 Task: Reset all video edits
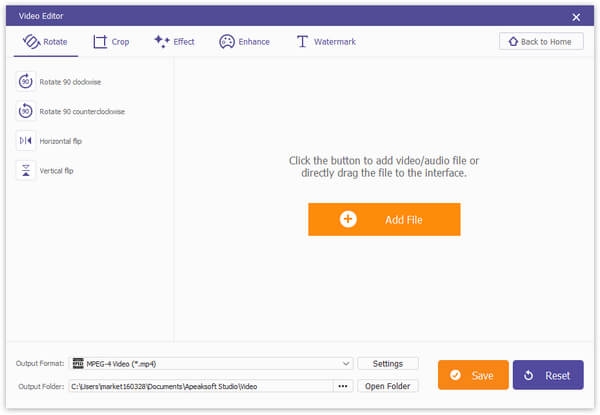tap(548, 375)
